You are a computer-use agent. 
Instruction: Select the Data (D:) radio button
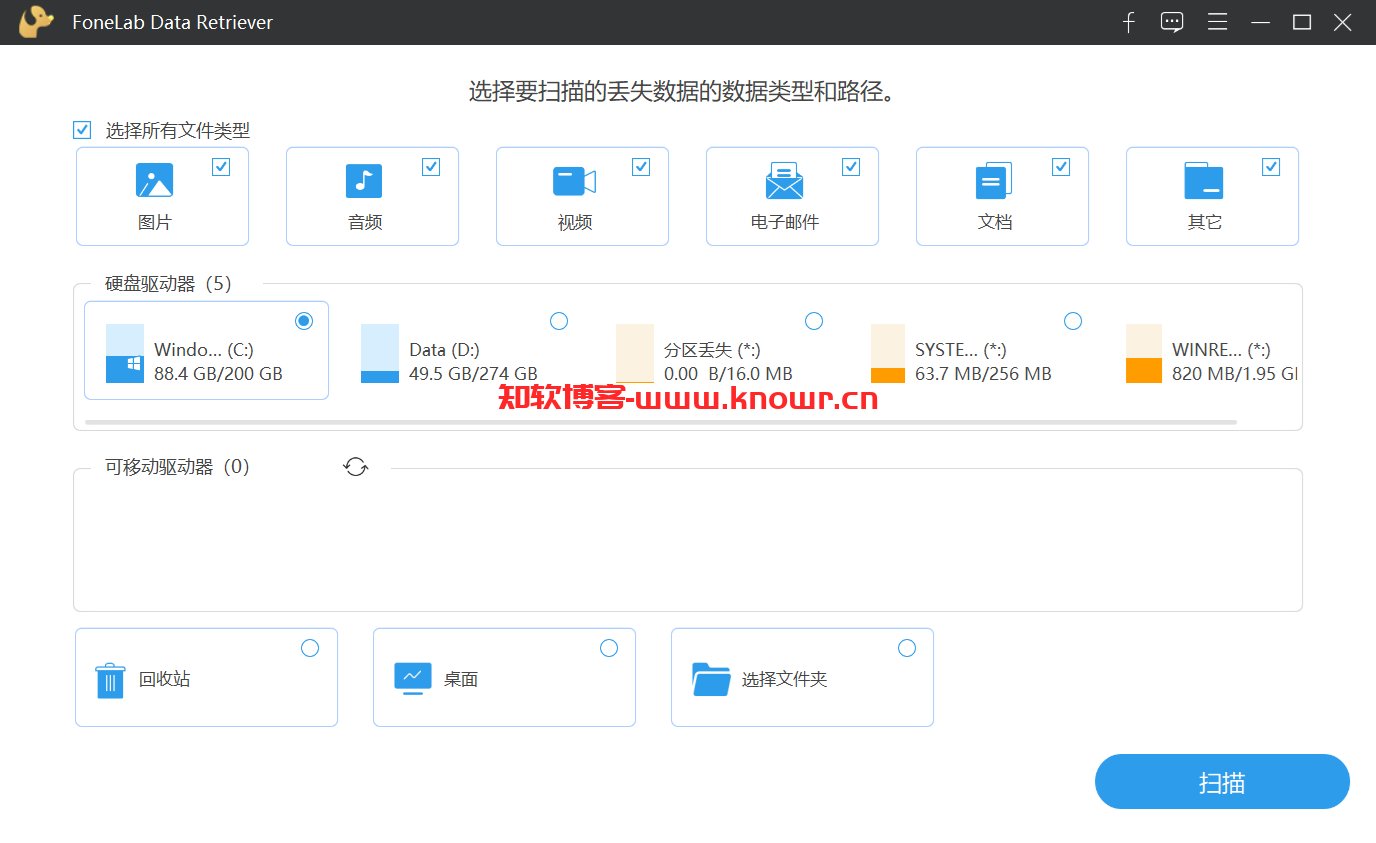click(559, 320)
